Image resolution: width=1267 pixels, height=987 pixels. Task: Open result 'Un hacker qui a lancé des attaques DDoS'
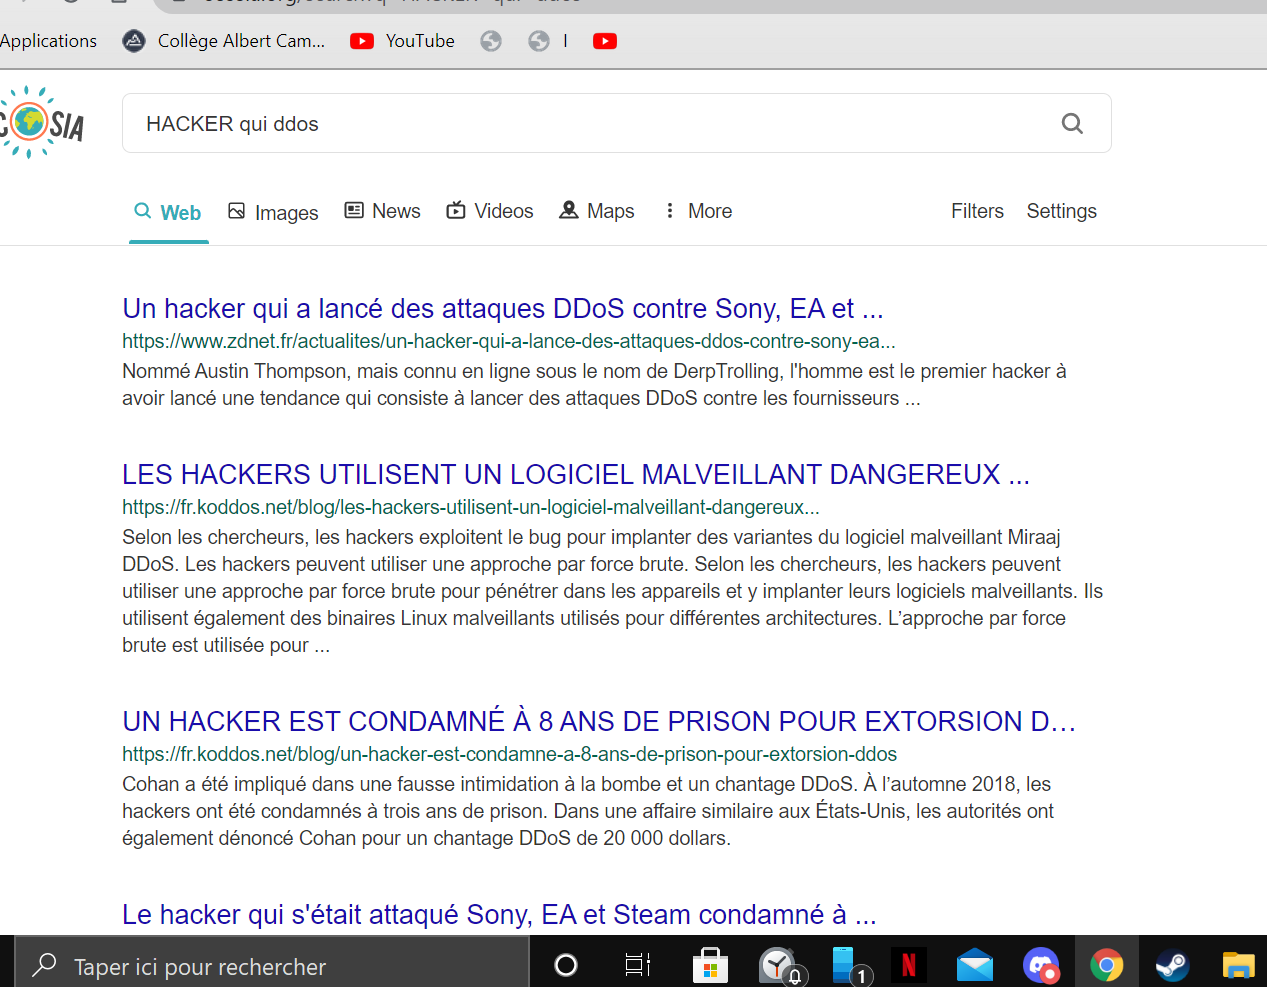(503, 308)
